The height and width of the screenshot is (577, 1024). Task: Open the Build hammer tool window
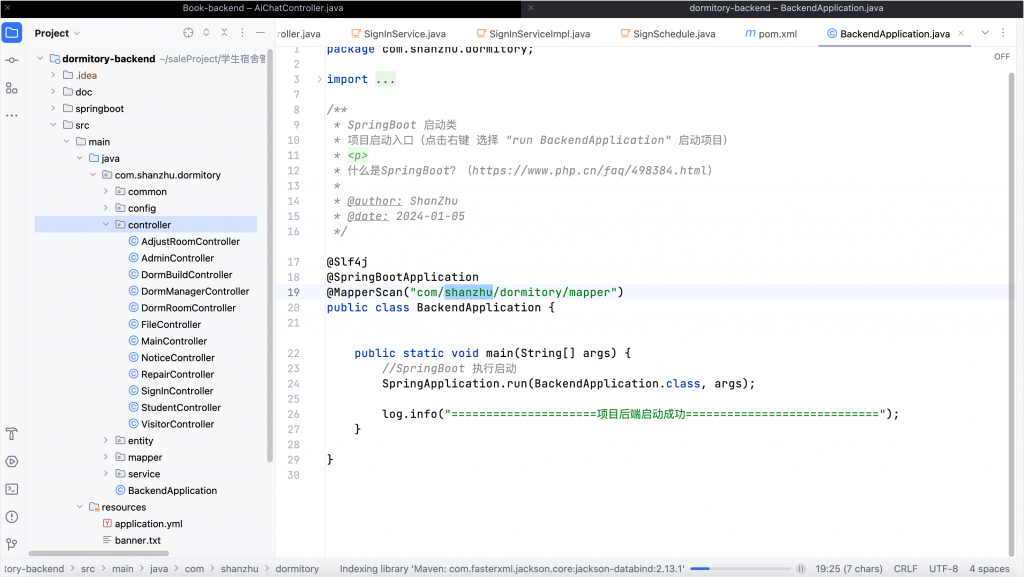point(12,434)
